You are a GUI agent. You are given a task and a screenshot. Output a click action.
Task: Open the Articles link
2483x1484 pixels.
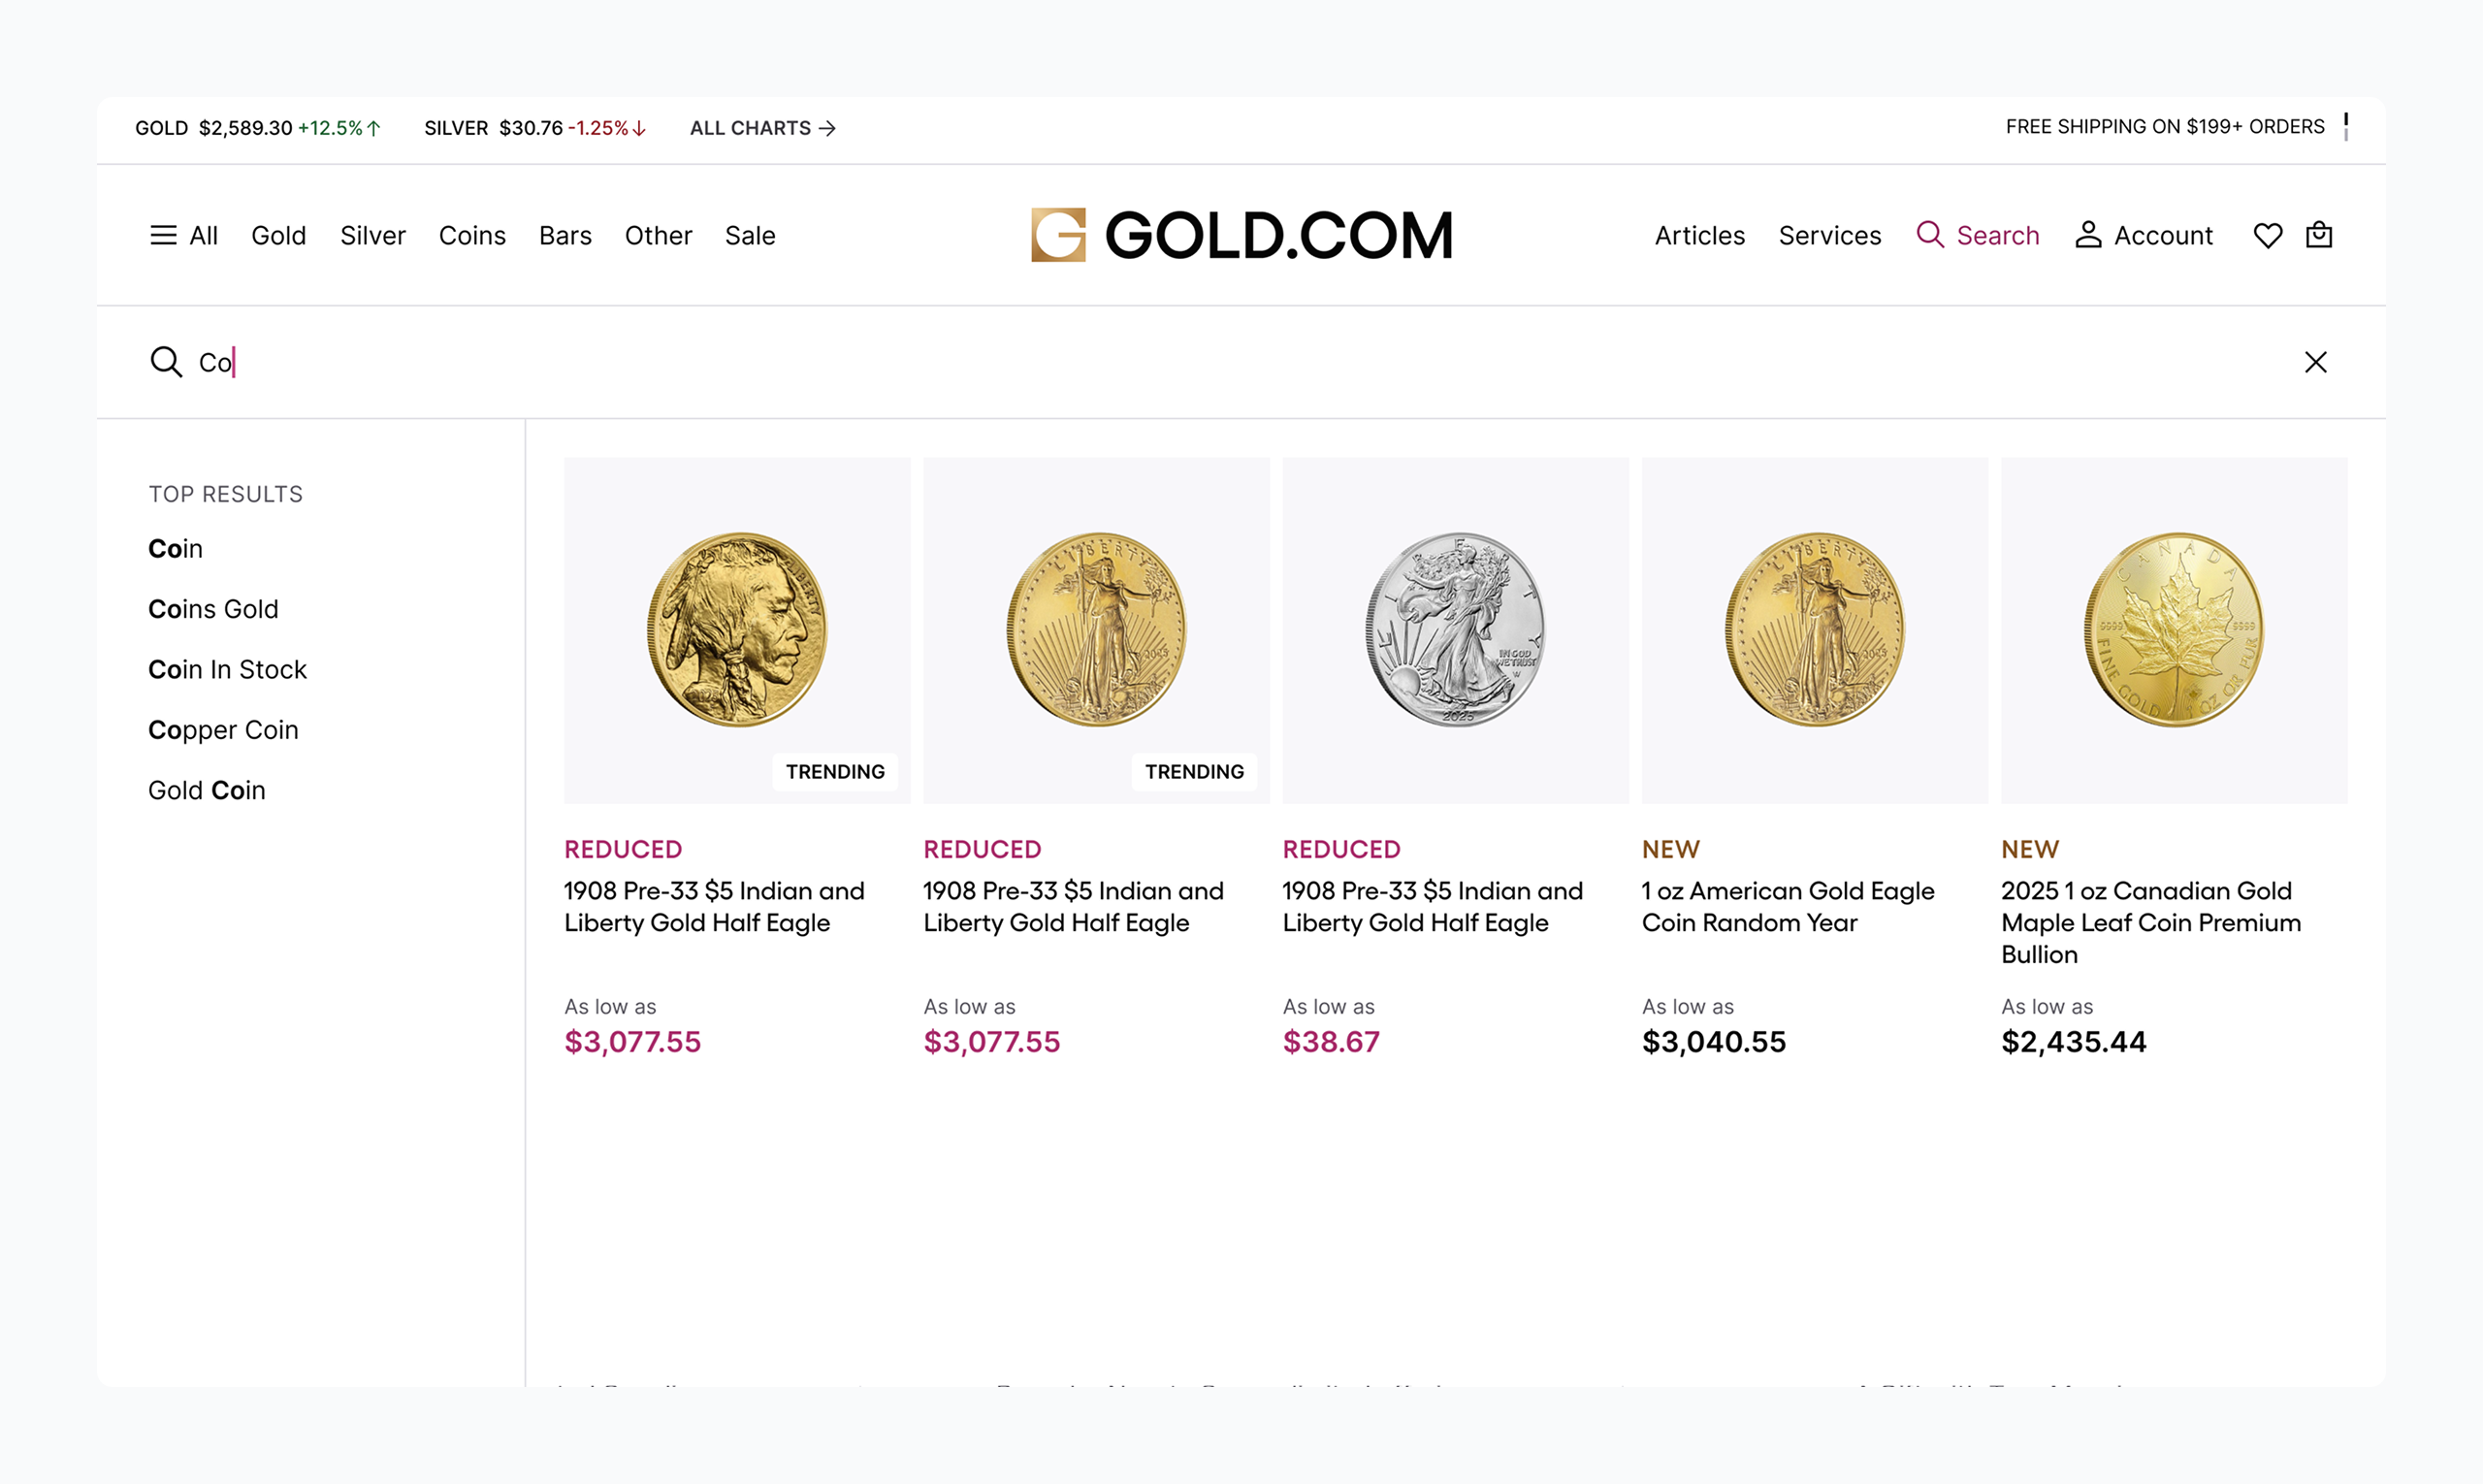click(1699, 236)
